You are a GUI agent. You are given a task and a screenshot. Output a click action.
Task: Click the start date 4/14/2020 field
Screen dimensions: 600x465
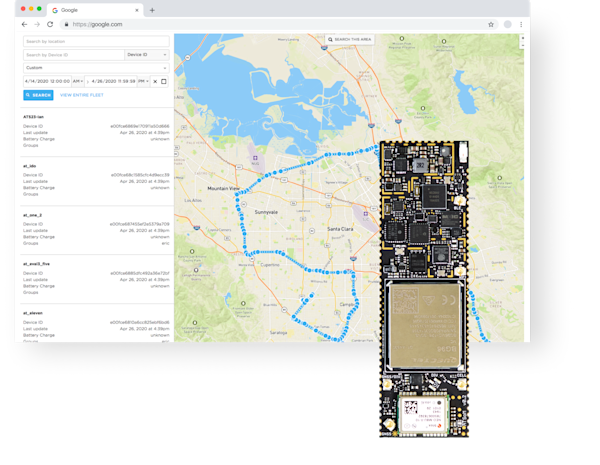tap(47, 81)
